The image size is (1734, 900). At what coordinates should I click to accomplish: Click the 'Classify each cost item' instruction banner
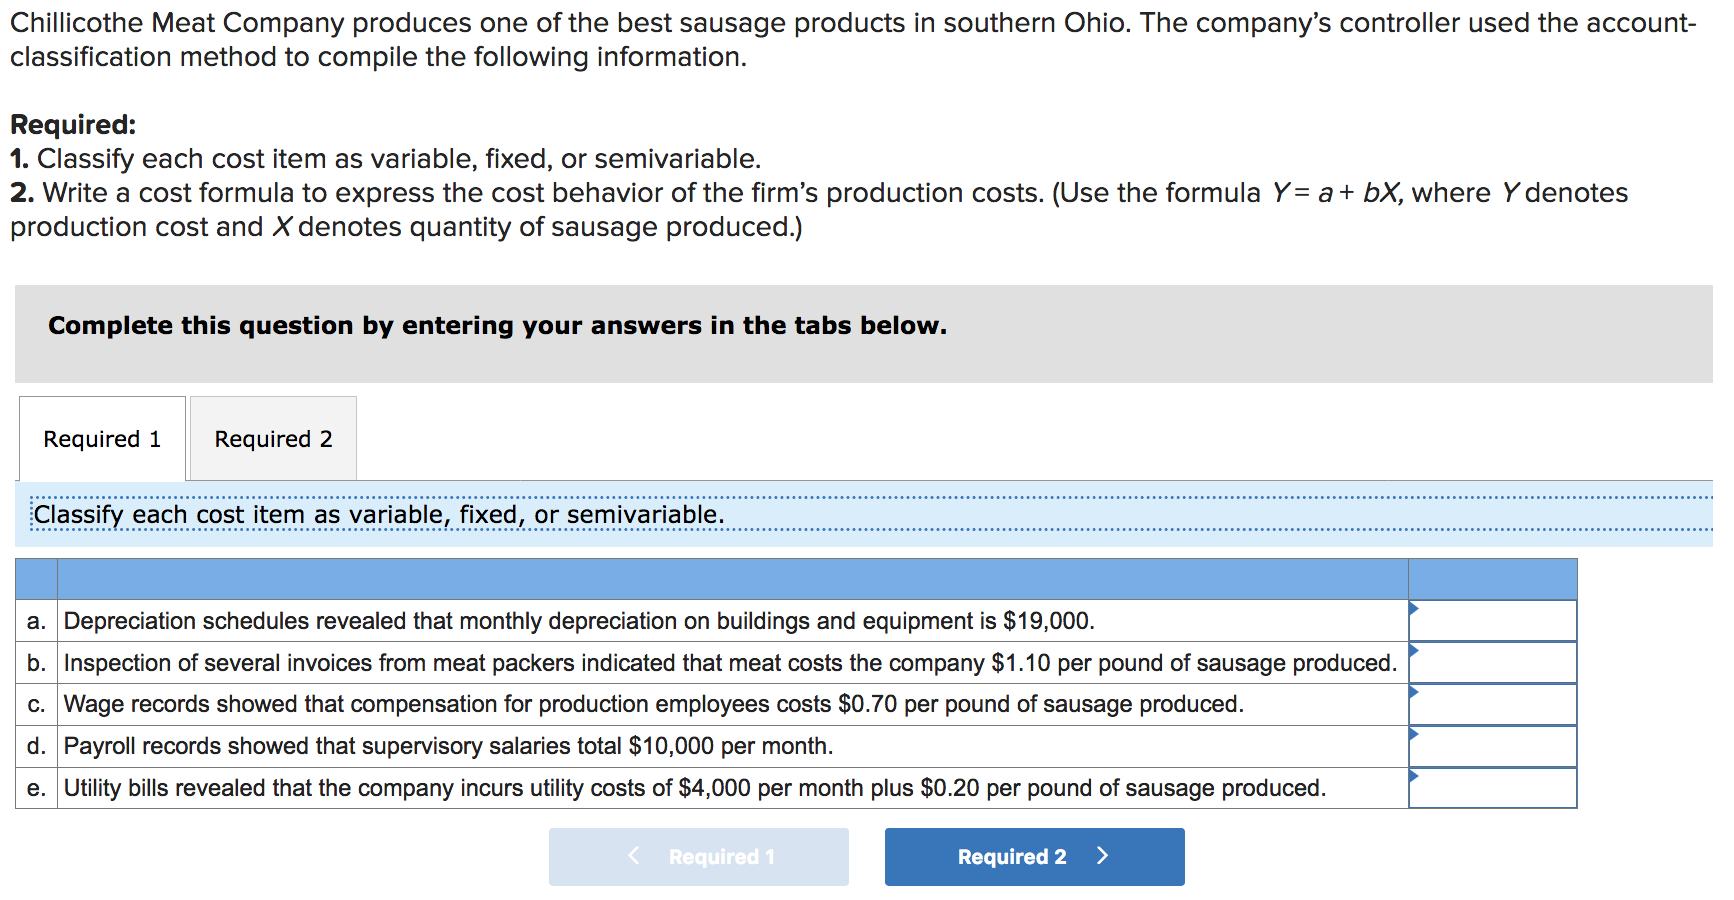865,514
